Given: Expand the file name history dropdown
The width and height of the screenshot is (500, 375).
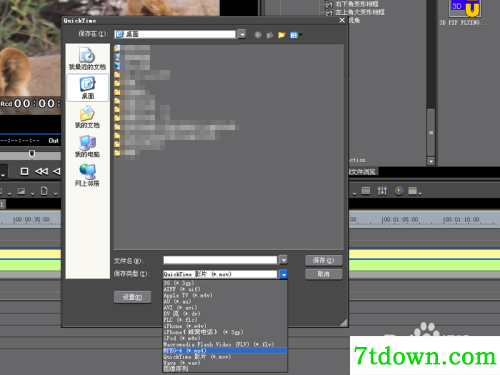Looking at the screenshot, I should 283,260.
